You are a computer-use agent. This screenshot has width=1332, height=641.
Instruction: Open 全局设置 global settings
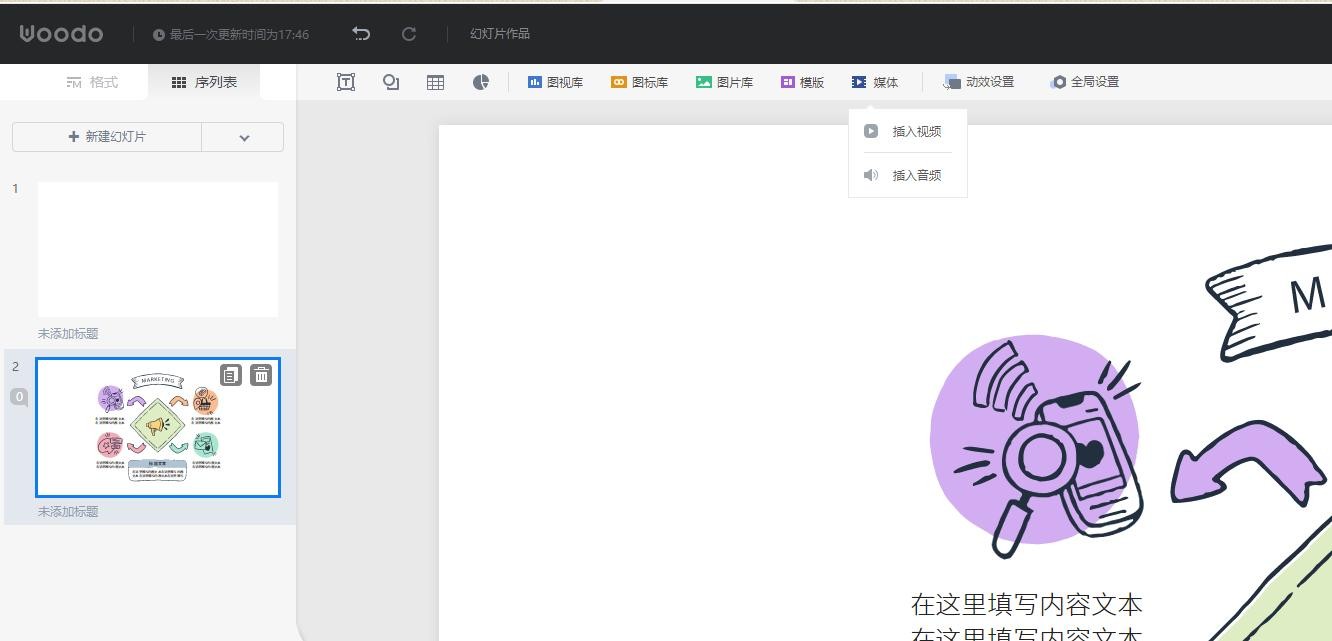coord(1085,82)
